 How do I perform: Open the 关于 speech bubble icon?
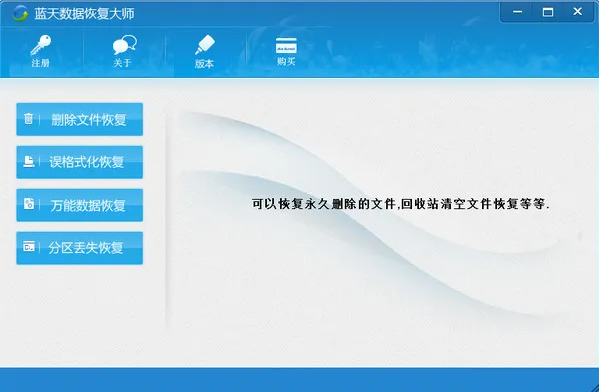124,45
